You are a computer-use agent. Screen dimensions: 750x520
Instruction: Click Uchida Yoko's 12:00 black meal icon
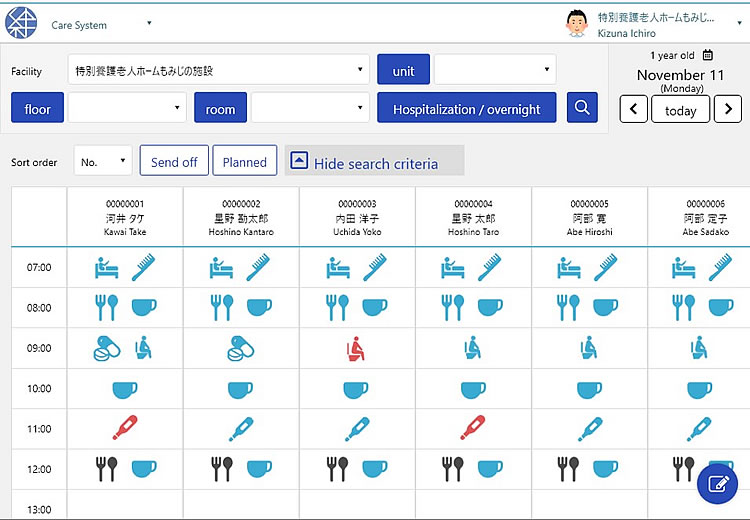click(x=338, y=469)
